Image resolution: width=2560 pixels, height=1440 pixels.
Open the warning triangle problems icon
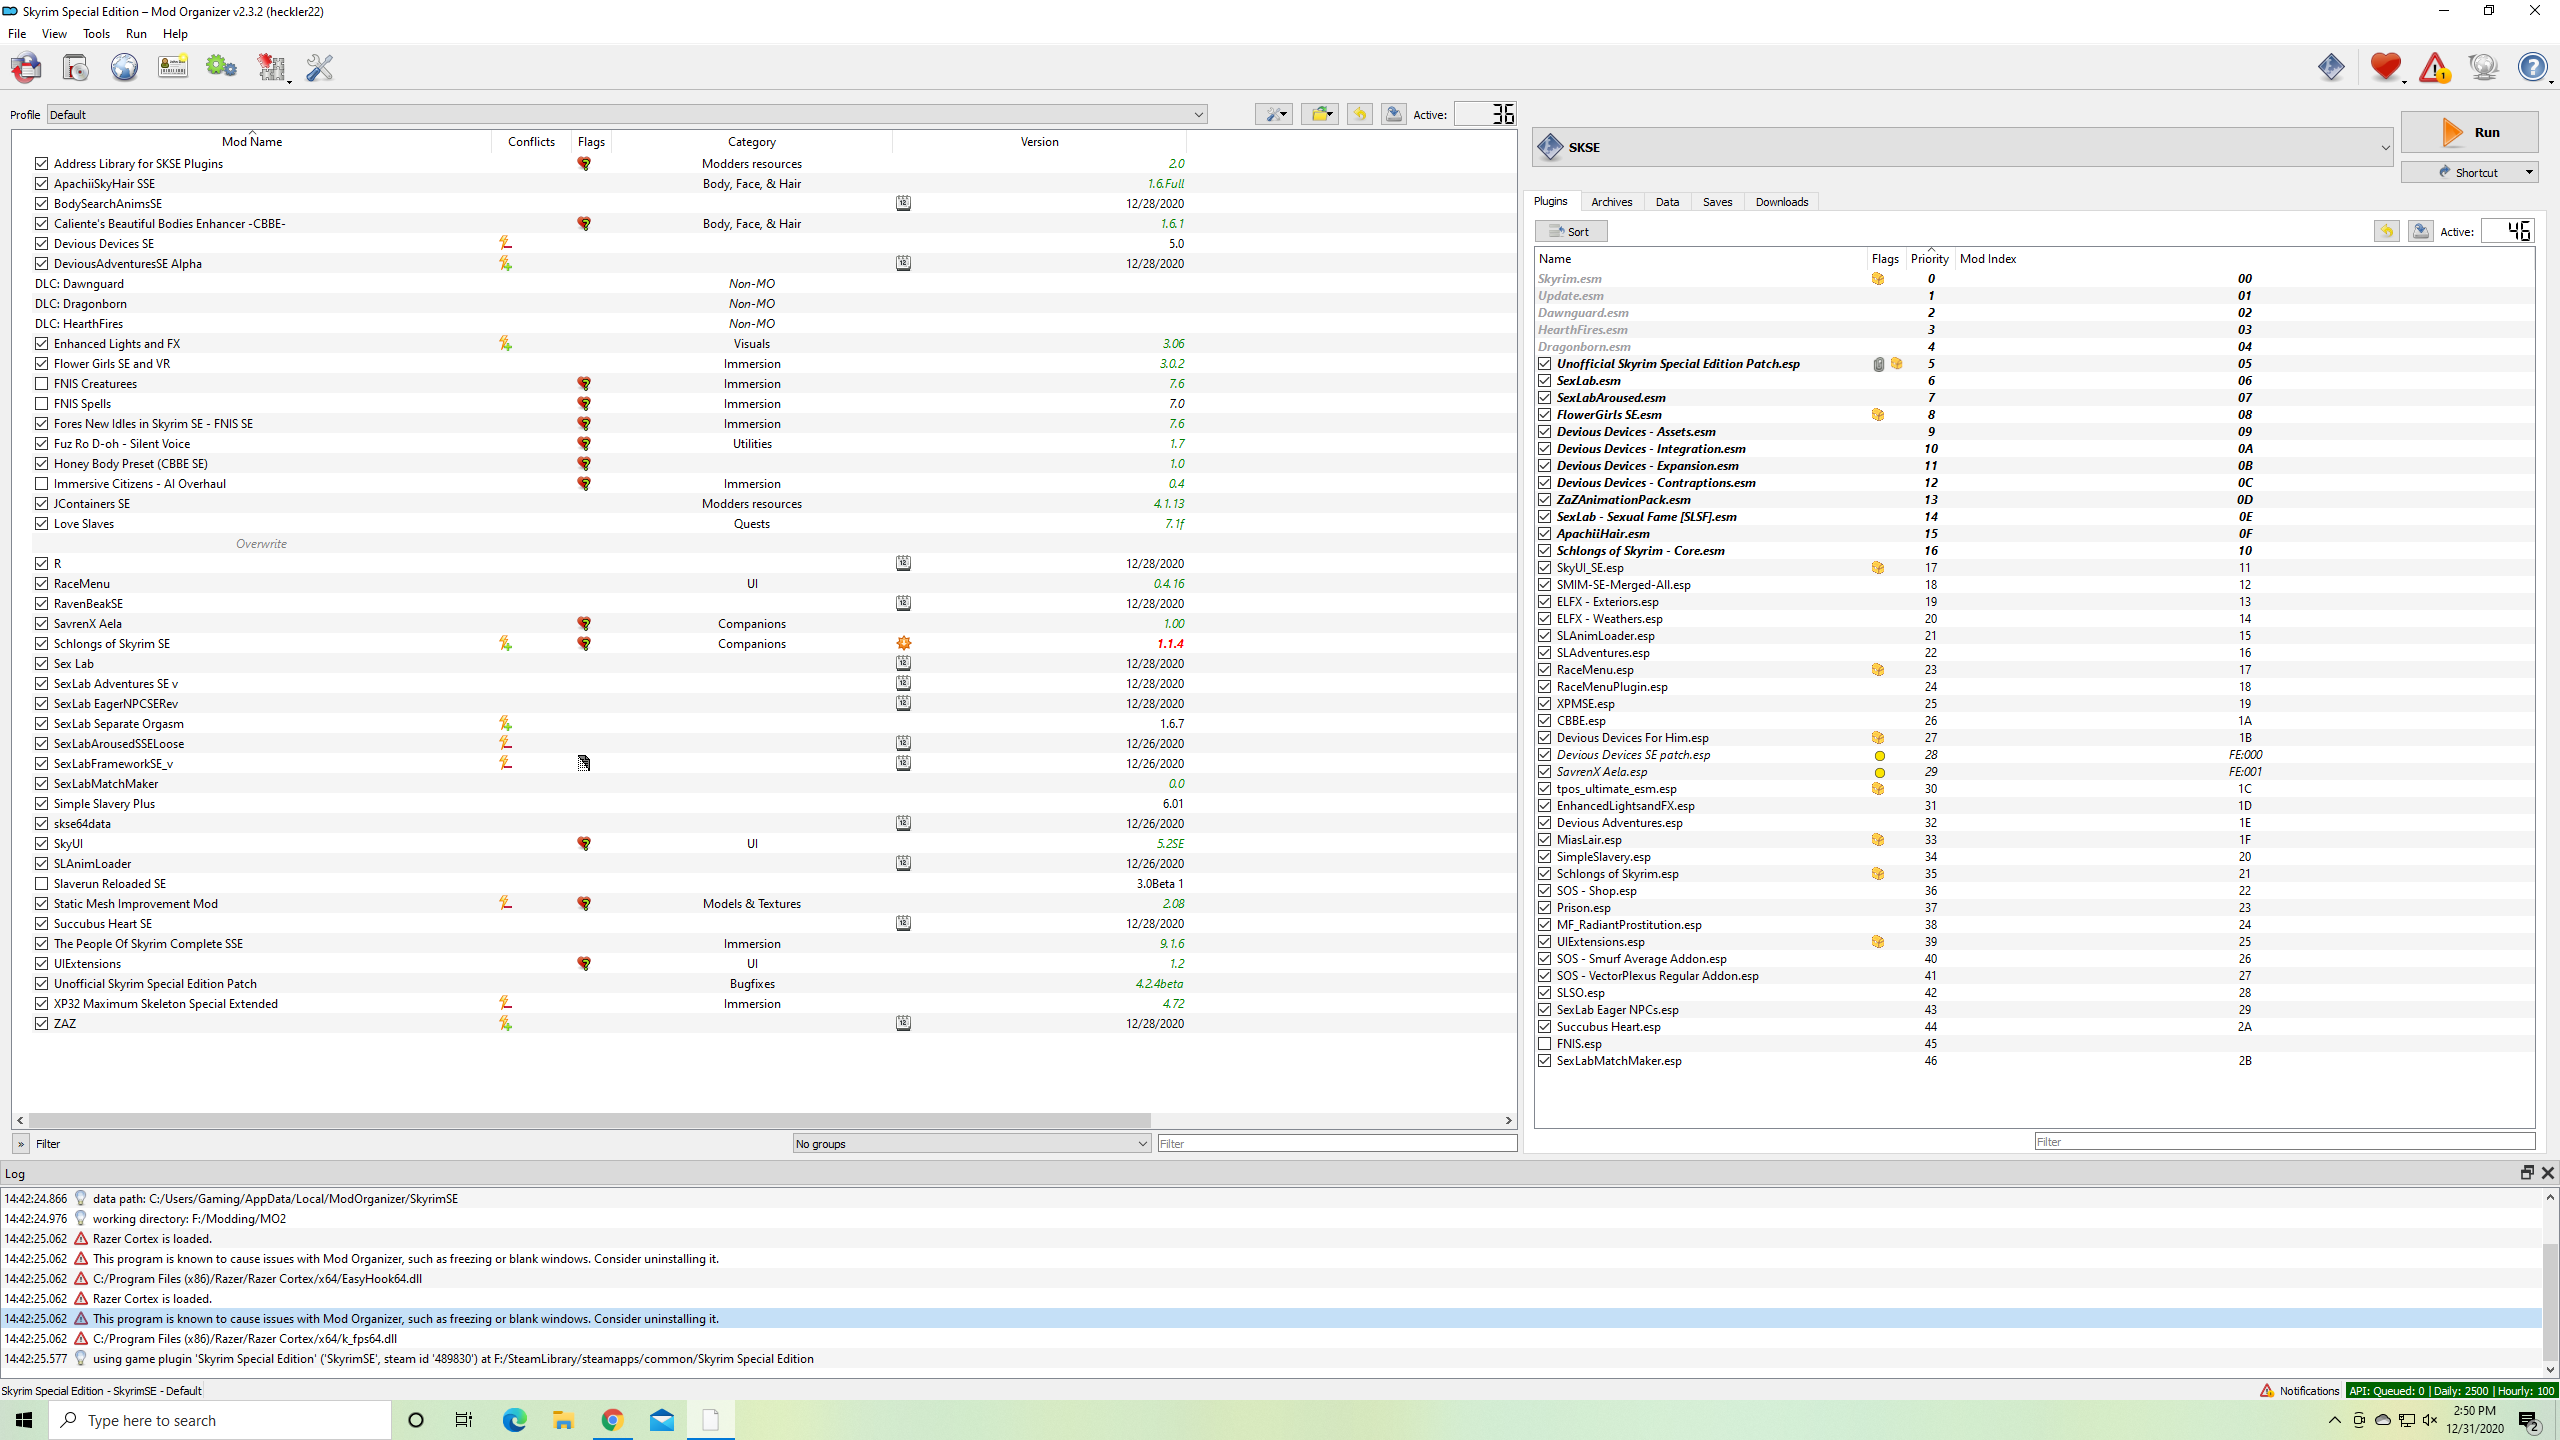tap(2435, 67)
